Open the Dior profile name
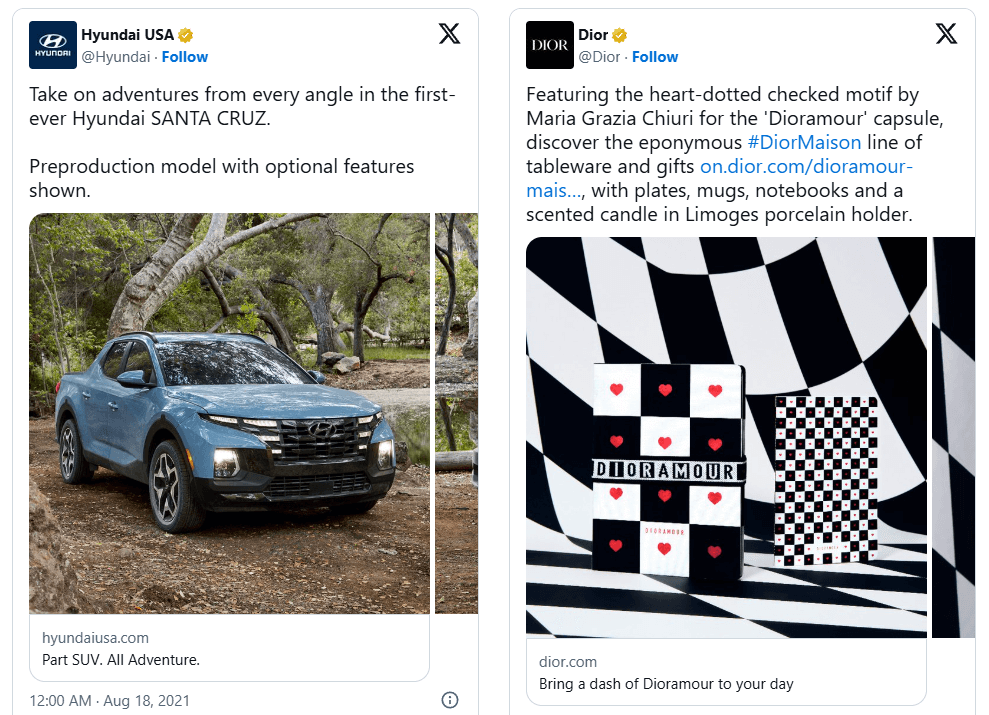 [593, 35]
